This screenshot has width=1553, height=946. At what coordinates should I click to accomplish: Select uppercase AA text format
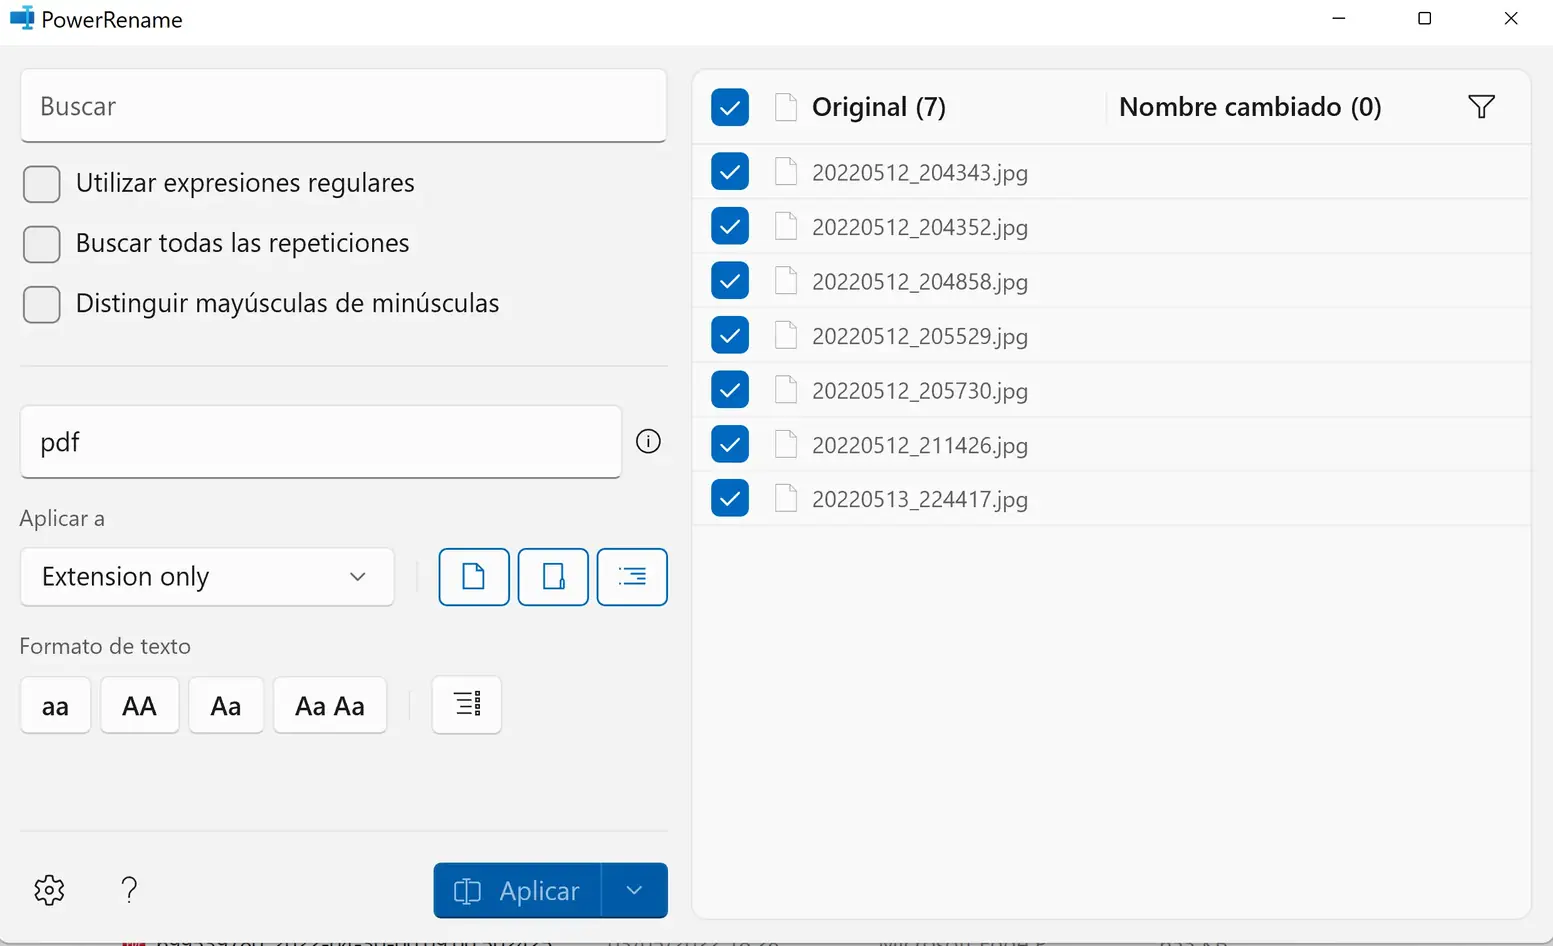pyautogui.click(x=140, y=706)
